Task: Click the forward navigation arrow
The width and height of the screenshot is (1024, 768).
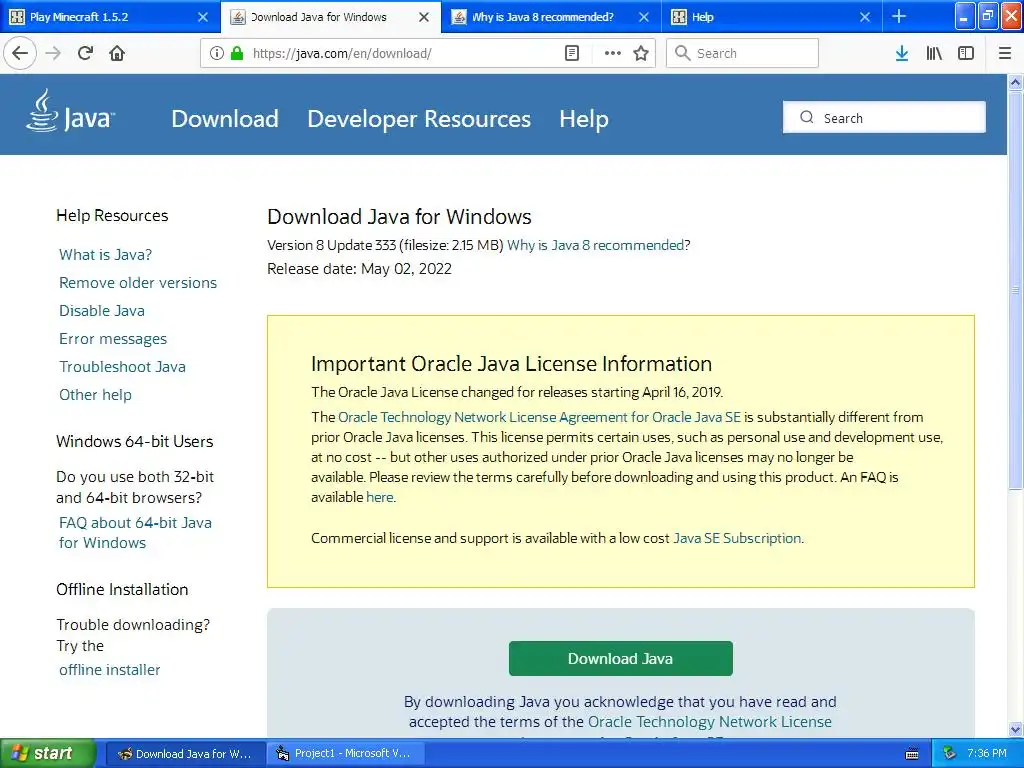Action: point(53,53)
